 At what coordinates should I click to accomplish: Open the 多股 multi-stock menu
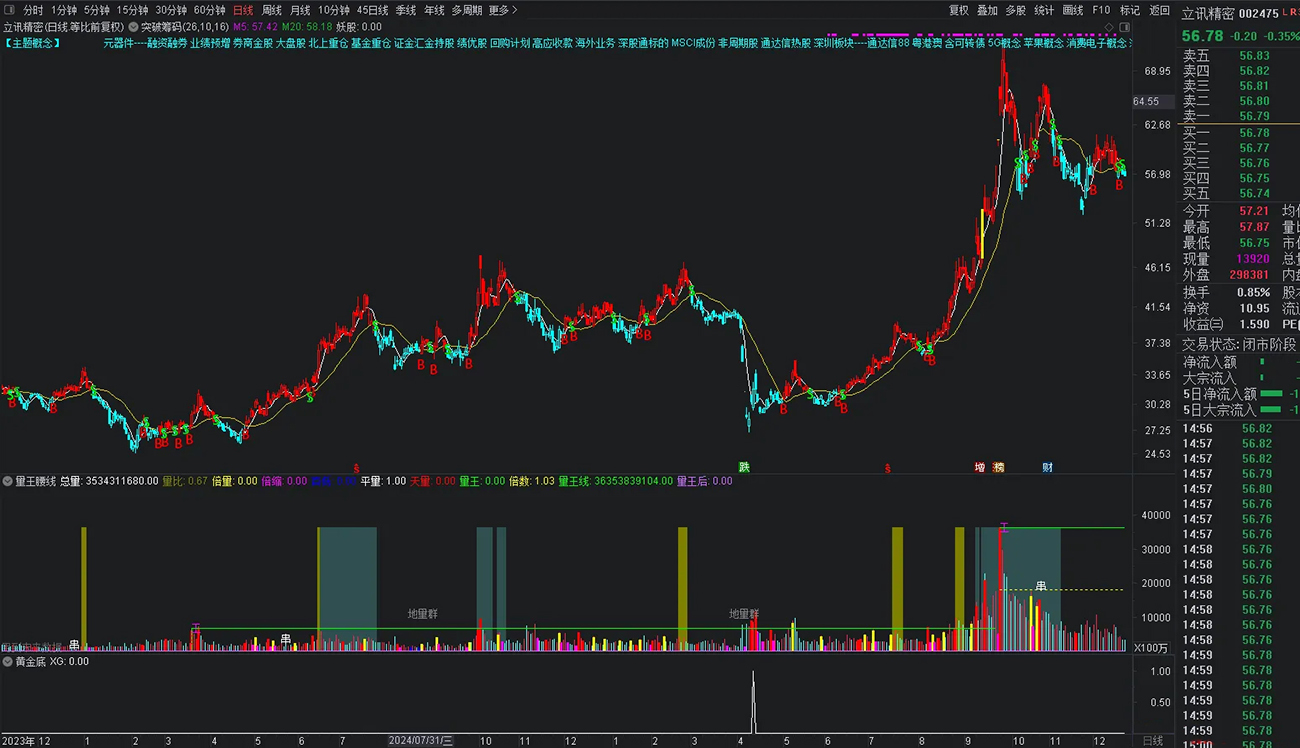pos(1016,10)
